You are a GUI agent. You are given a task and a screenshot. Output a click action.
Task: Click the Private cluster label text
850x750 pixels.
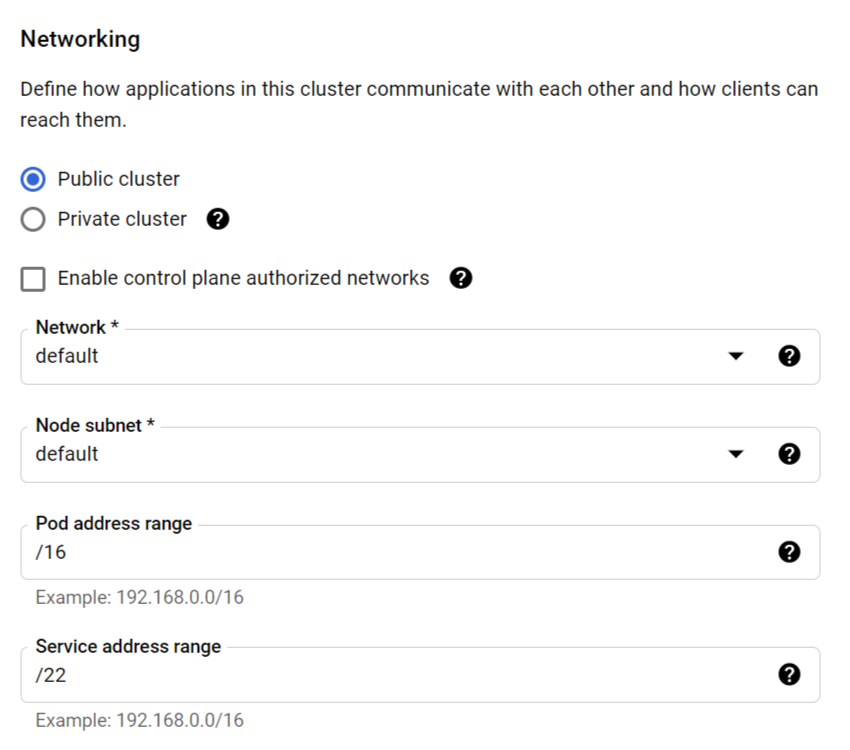tap(122, 219)
